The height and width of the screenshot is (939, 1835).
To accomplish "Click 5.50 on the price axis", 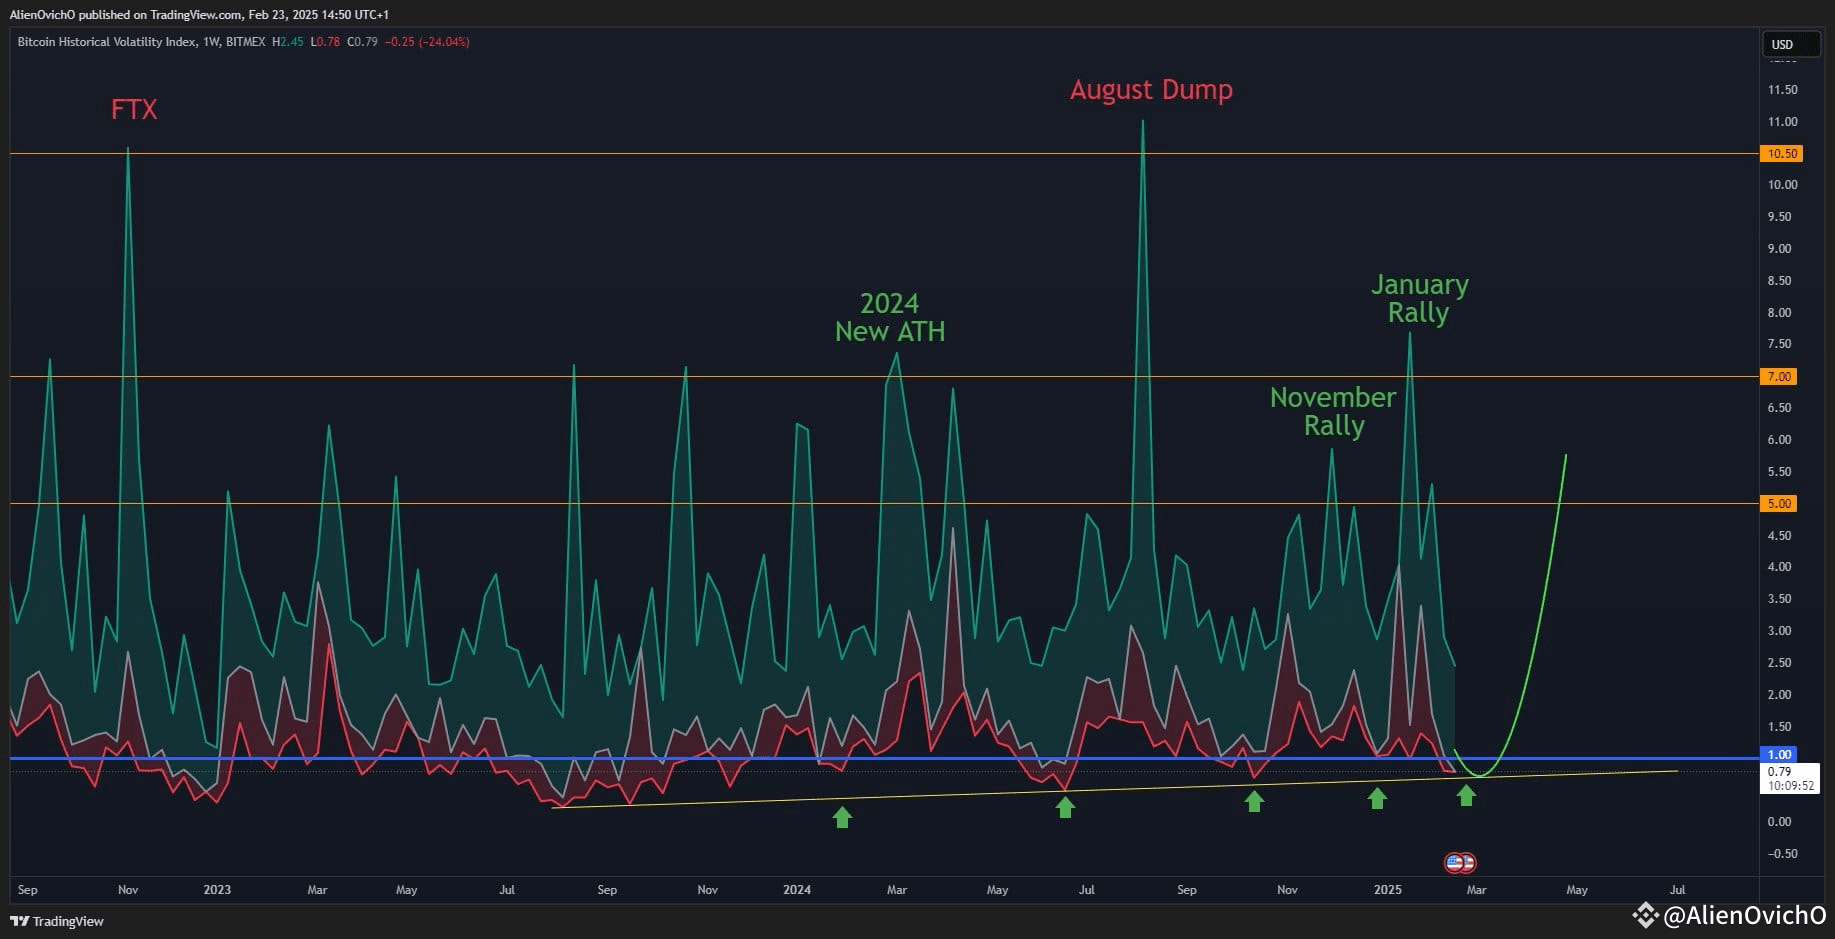I will [x=1779, y=472].
